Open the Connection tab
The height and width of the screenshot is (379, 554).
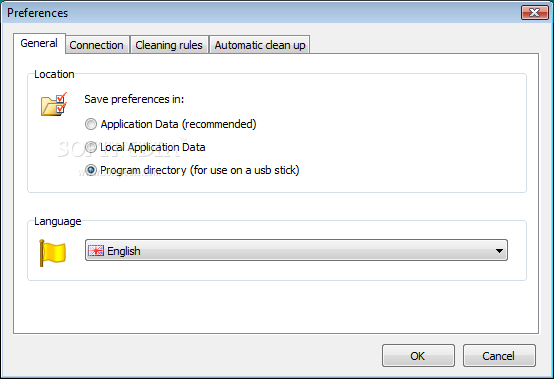pyautogui.click(x=96, y=45)
